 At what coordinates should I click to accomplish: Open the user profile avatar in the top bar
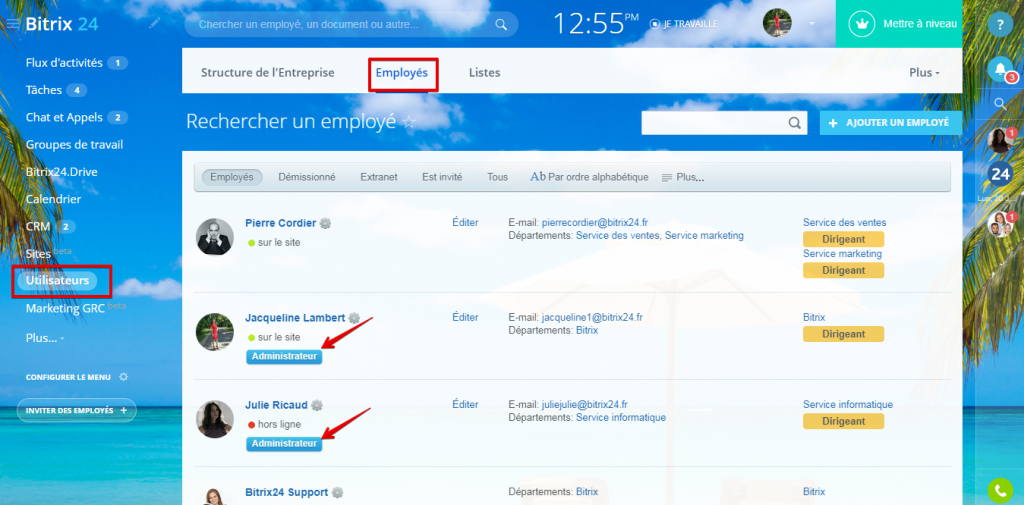click(x=777, y=23)
